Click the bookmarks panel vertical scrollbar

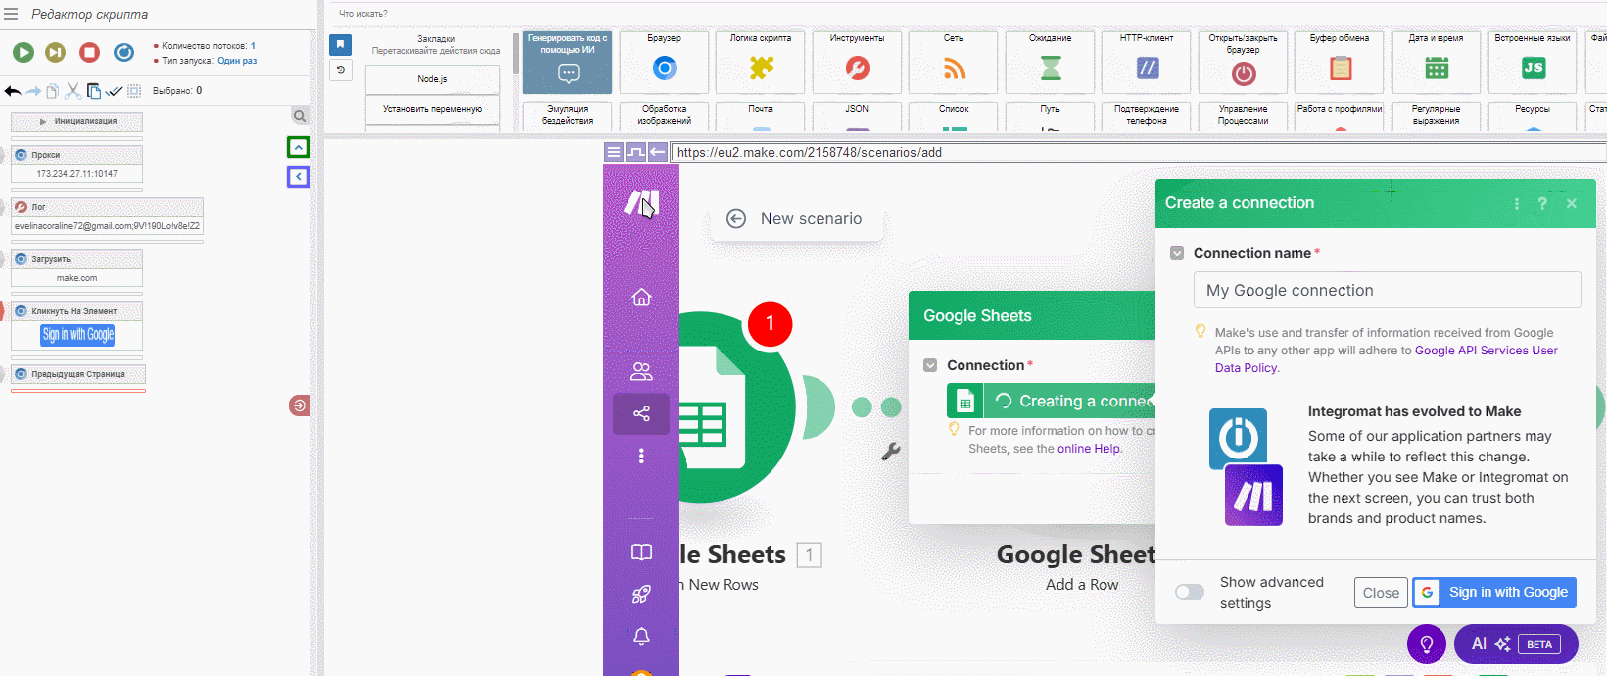pyautogui.click(x=516, y=55)
